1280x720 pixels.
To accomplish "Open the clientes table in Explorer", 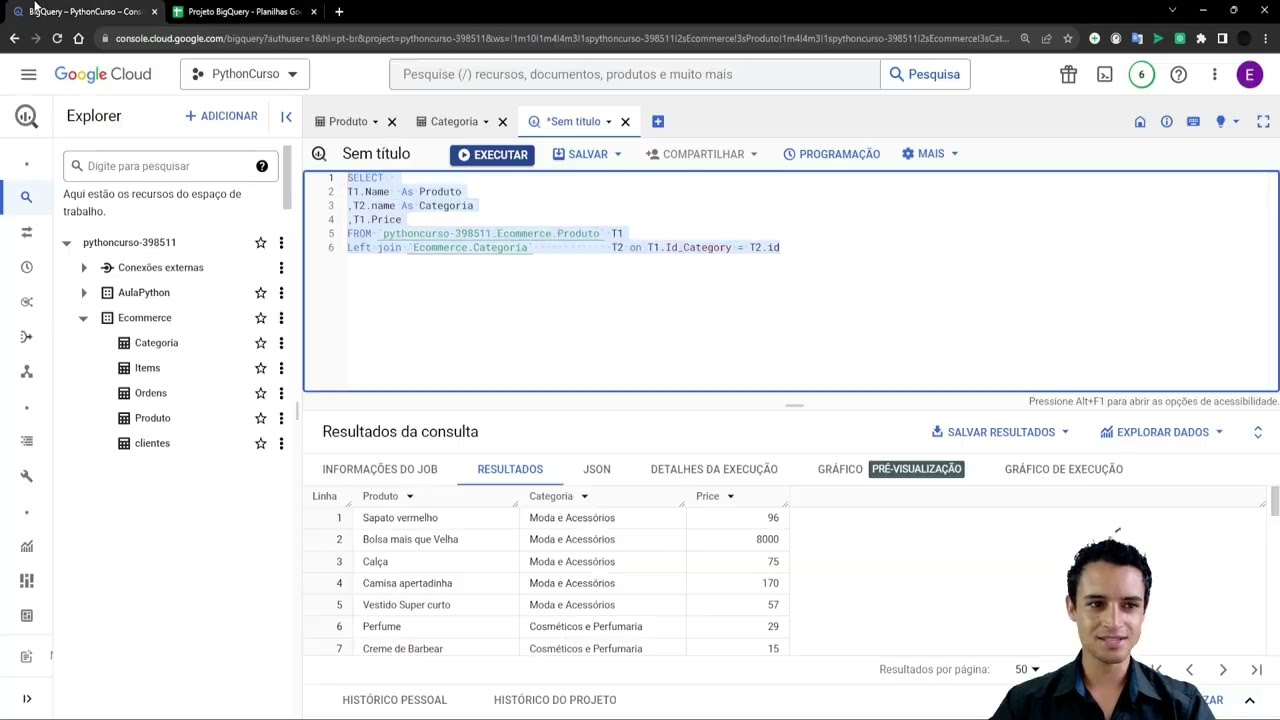I will coord(152,443).
